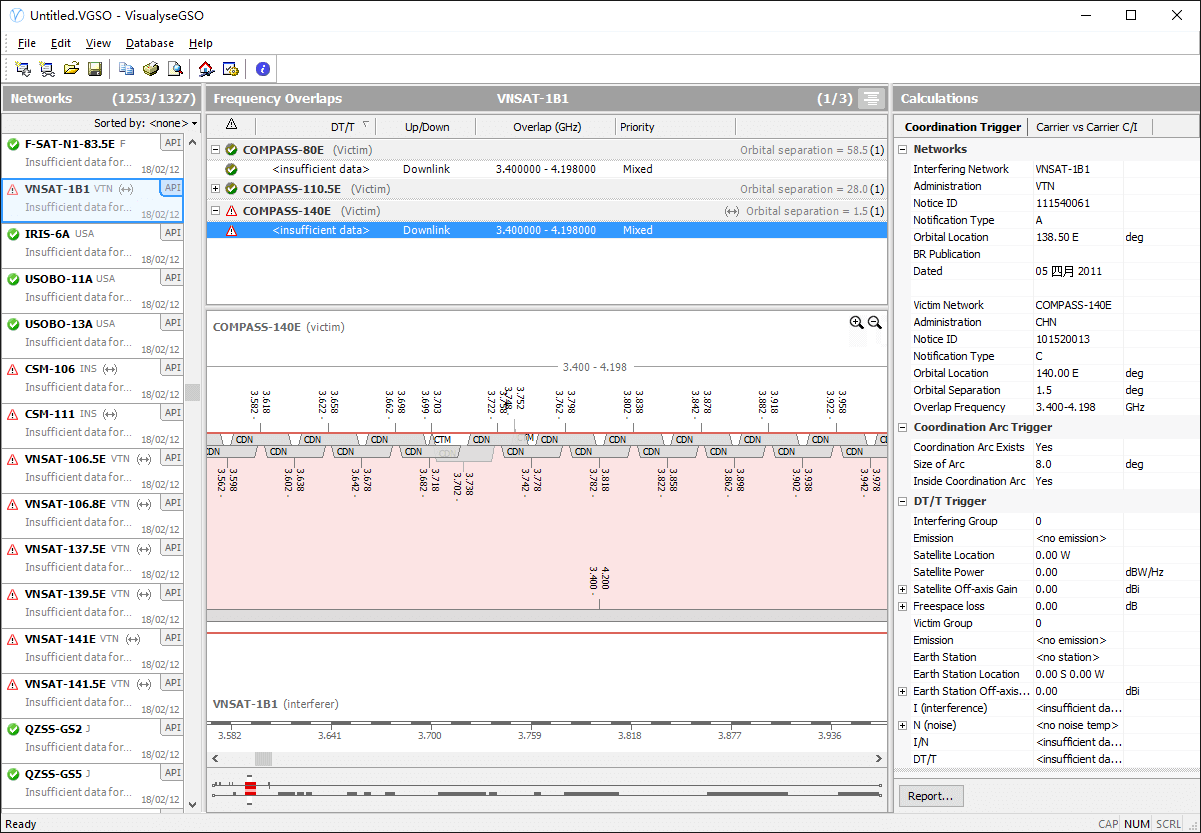Screen dimensions: 1201x833
Task: Open the Sorted by dropdown
Action: coord(147,123)
